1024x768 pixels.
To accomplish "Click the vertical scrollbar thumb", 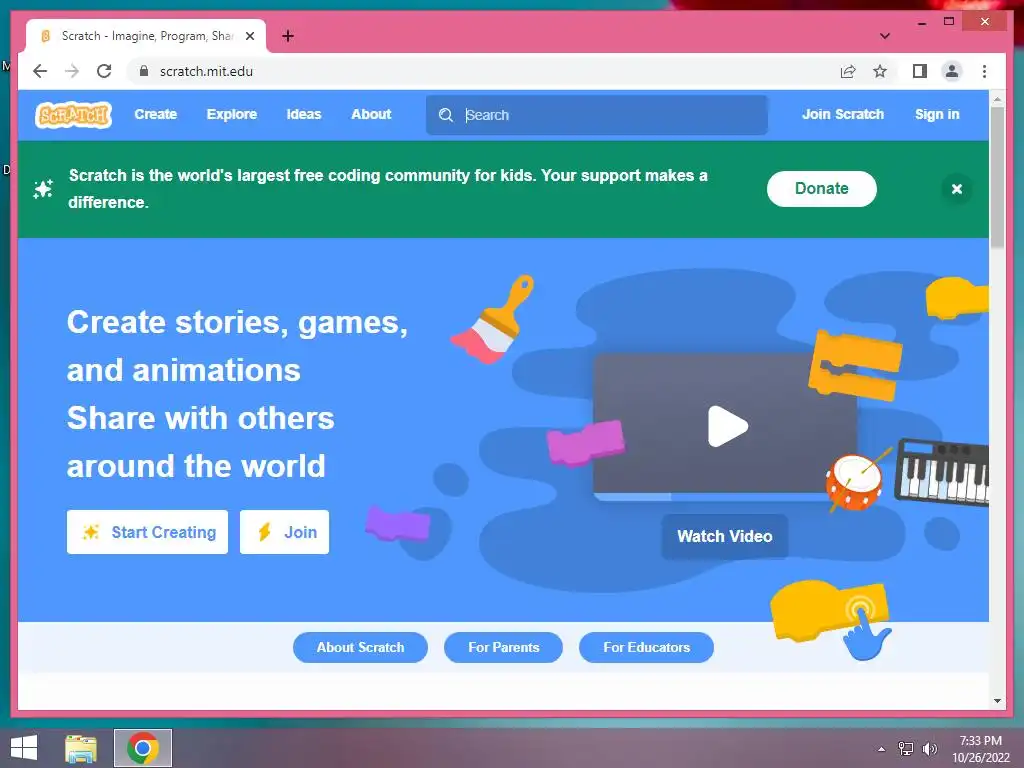I will [x=997, y=178].
